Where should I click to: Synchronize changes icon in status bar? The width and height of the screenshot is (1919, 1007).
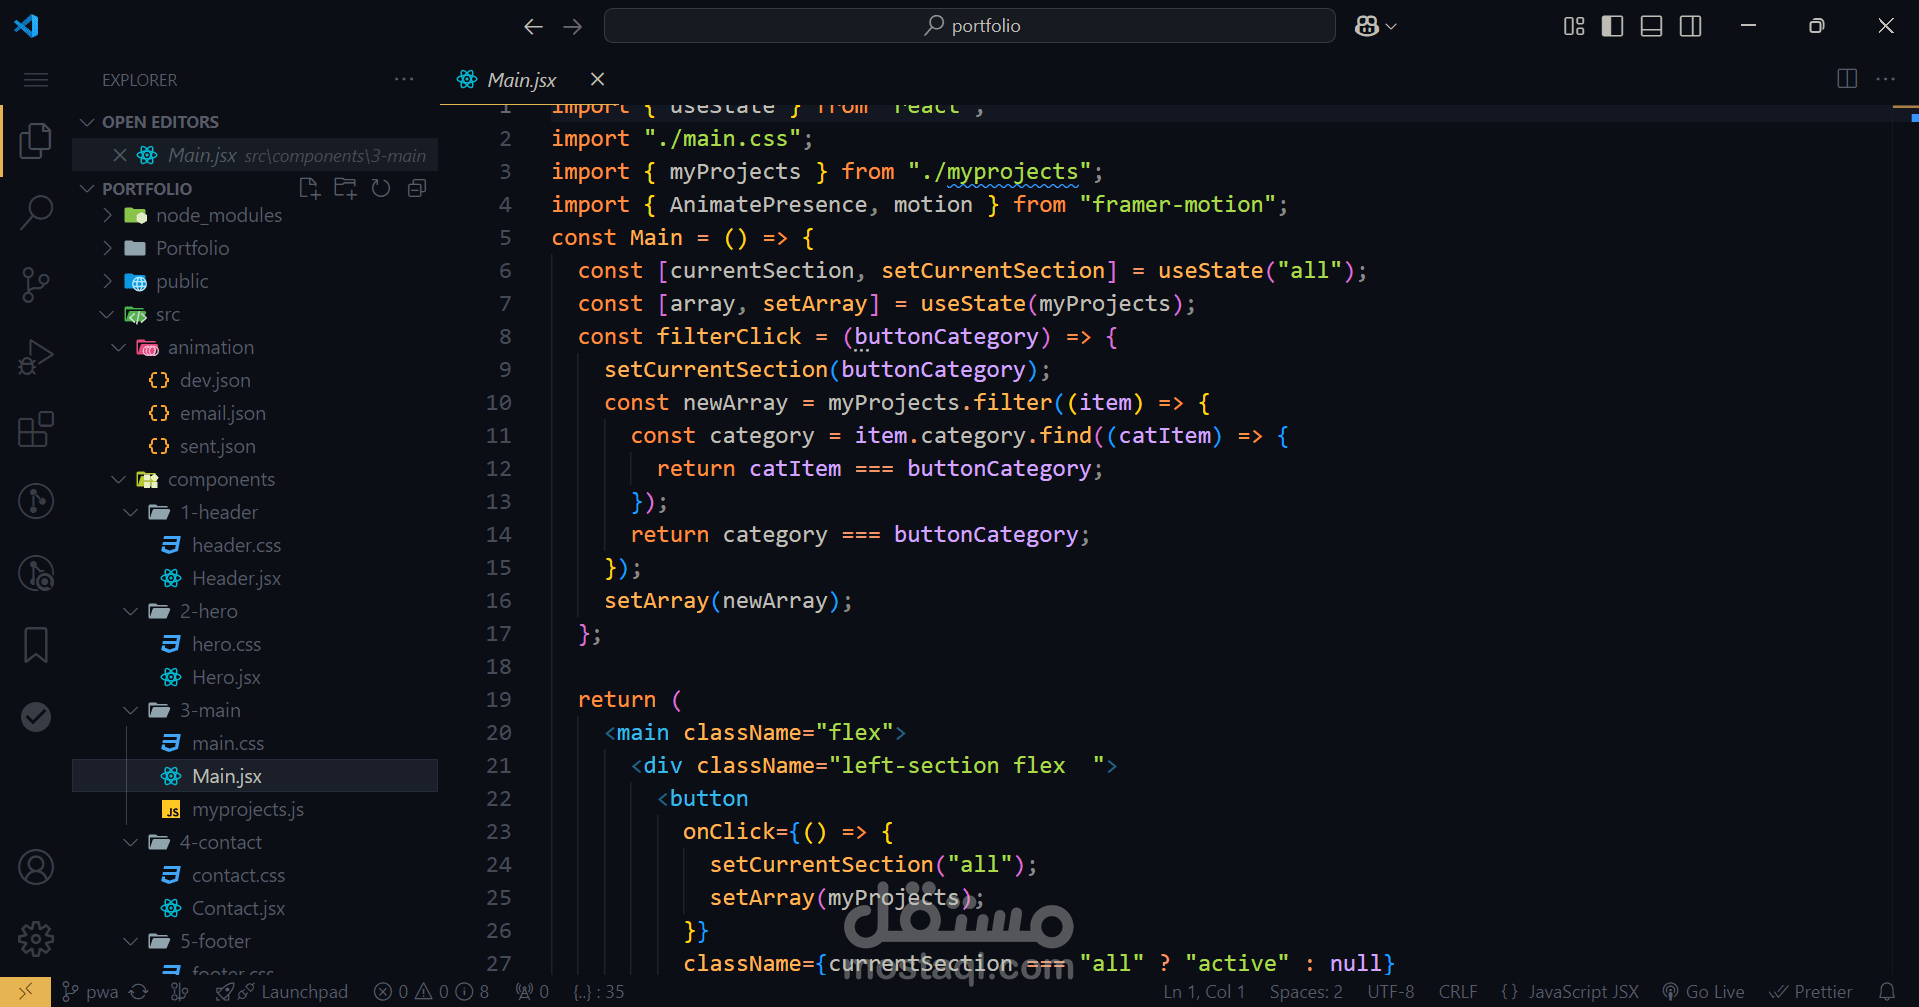coord(139,992)
